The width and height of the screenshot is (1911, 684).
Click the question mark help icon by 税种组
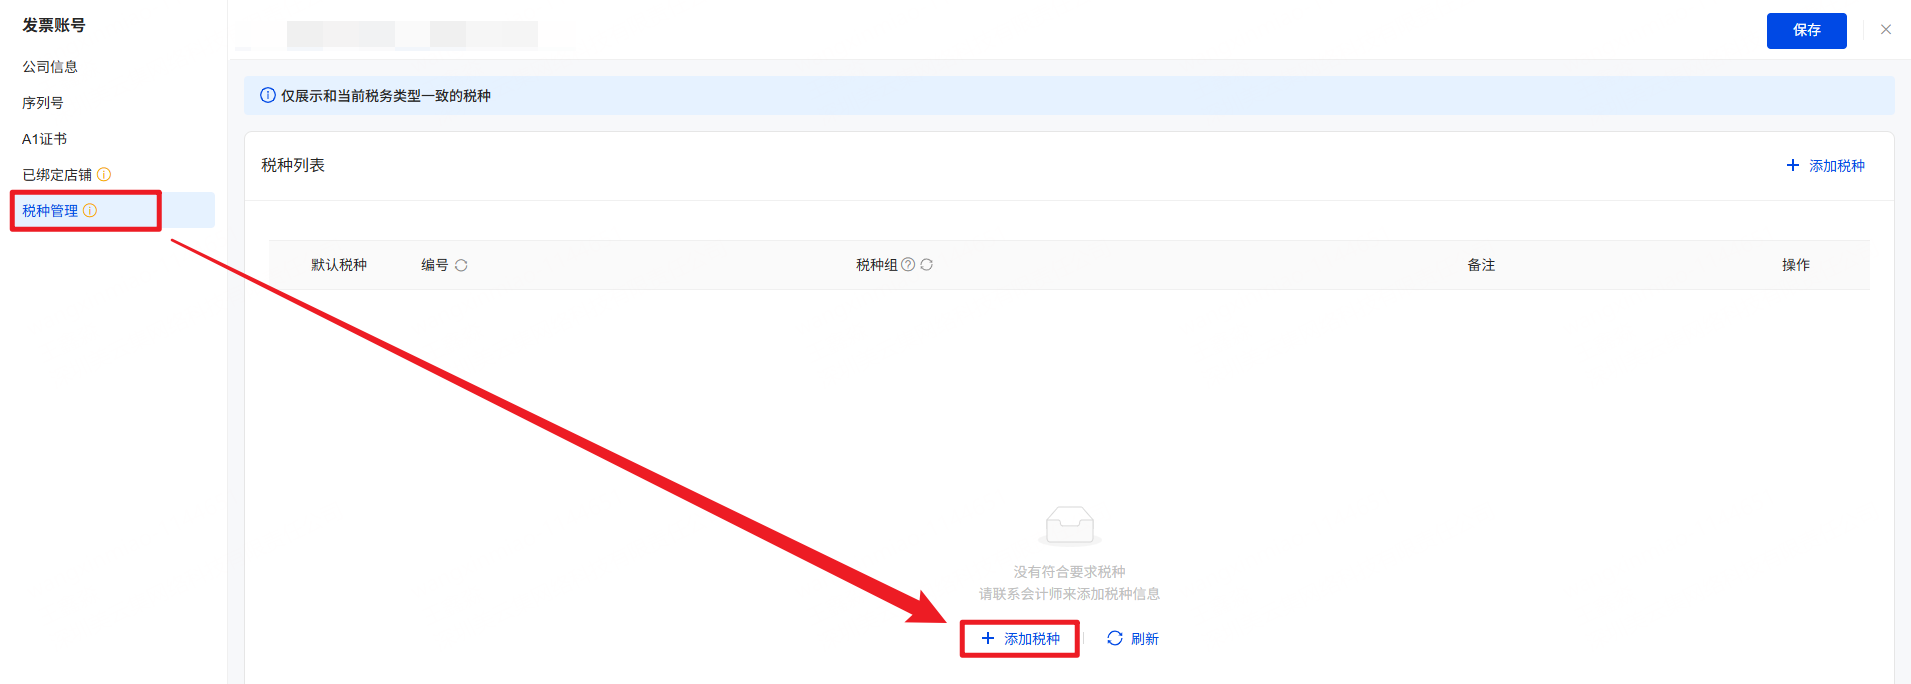tap(908, 264)
